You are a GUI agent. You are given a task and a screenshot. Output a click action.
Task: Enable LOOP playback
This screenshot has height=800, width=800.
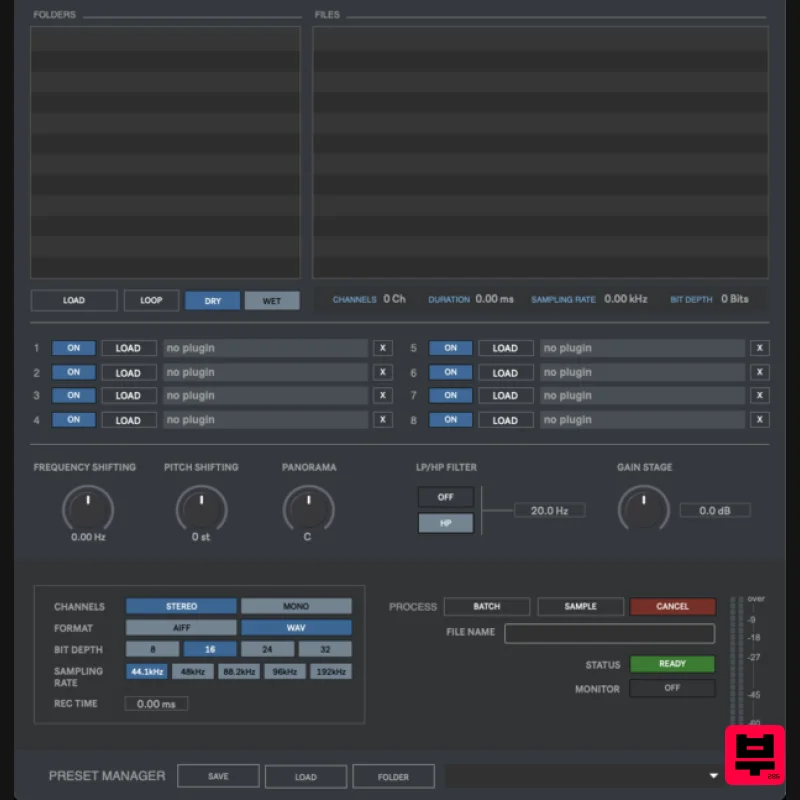(x=151, y=300)
